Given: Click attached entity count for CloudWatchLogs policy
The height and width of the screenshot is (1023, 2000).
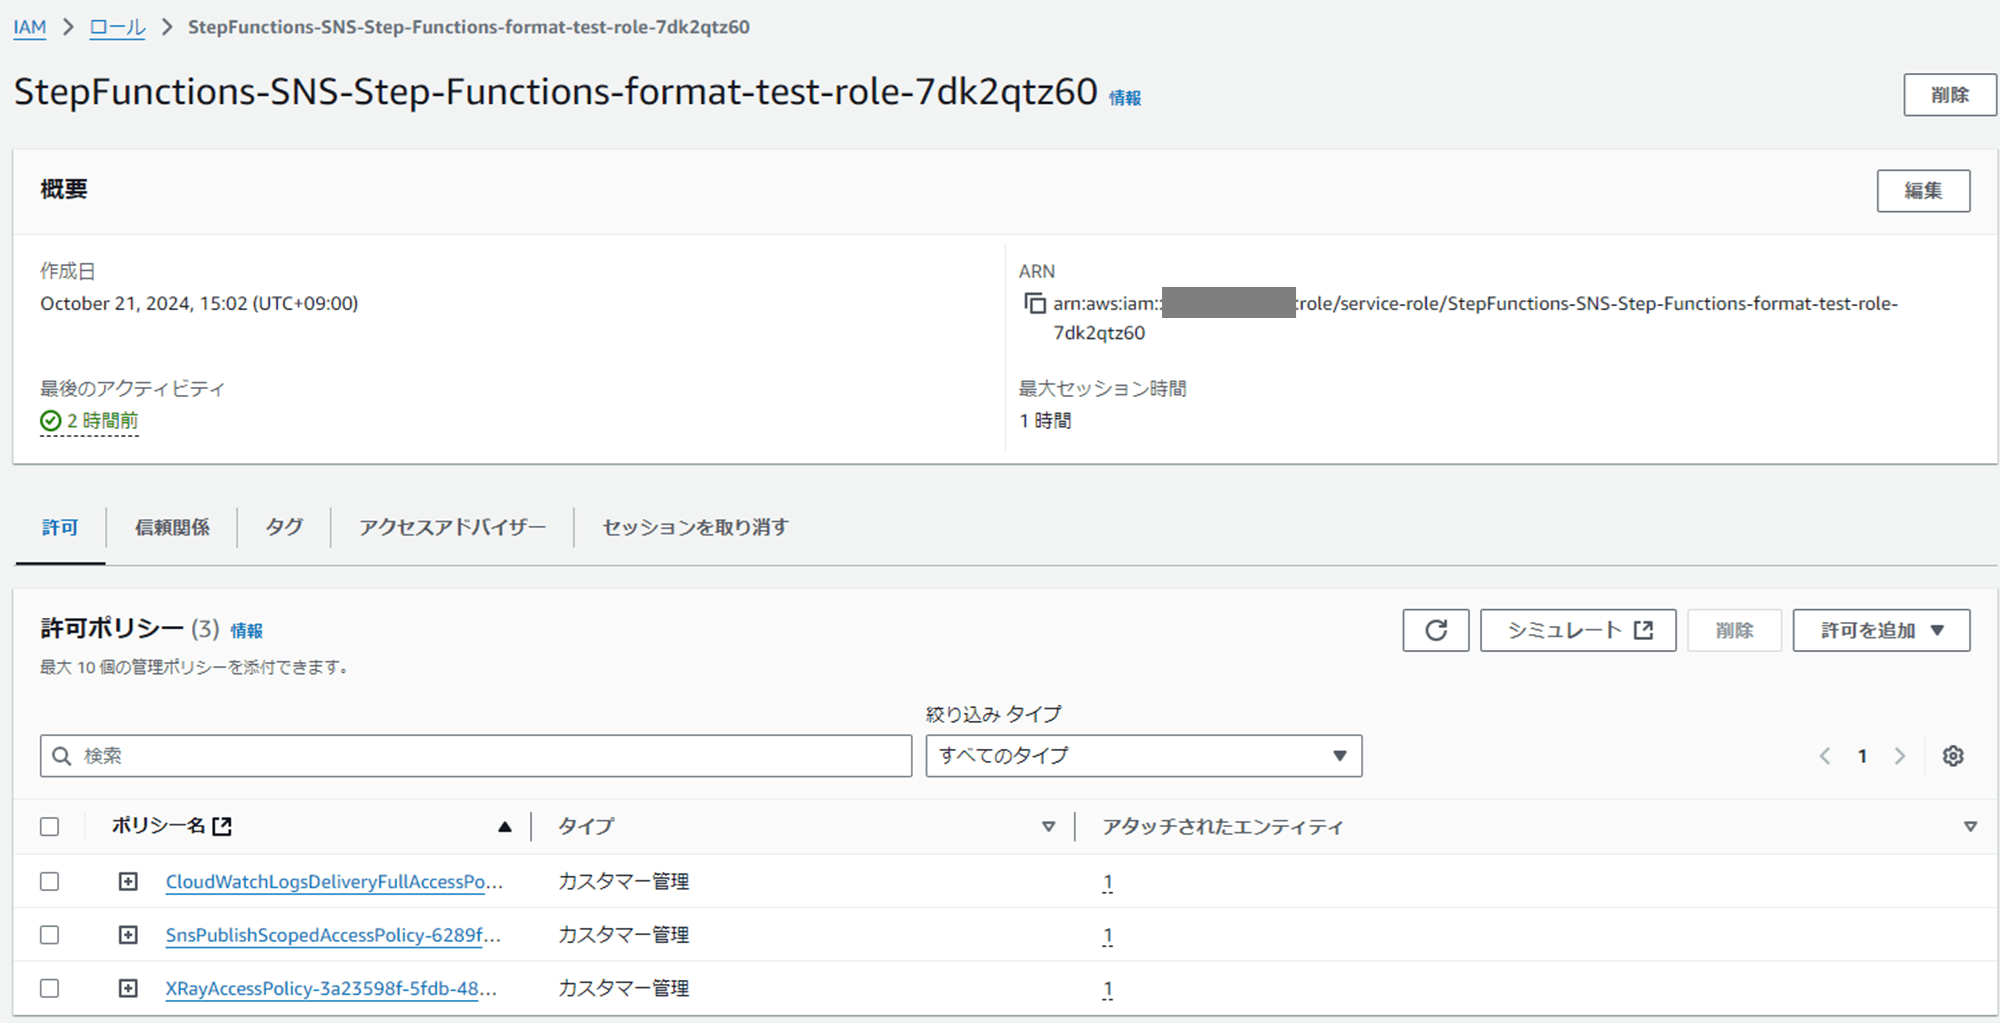Looking at the screenshot, I should [x=1108, y=882].
